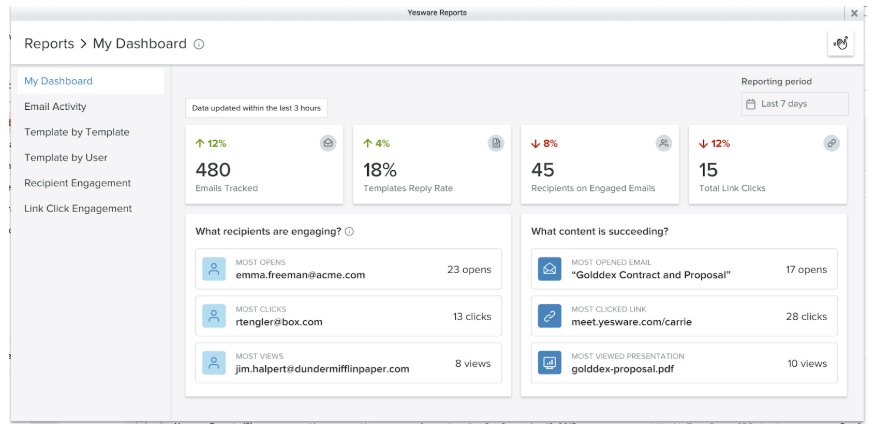
Task: Open Recipient Engagement report
Action: [x=78, y=183]
